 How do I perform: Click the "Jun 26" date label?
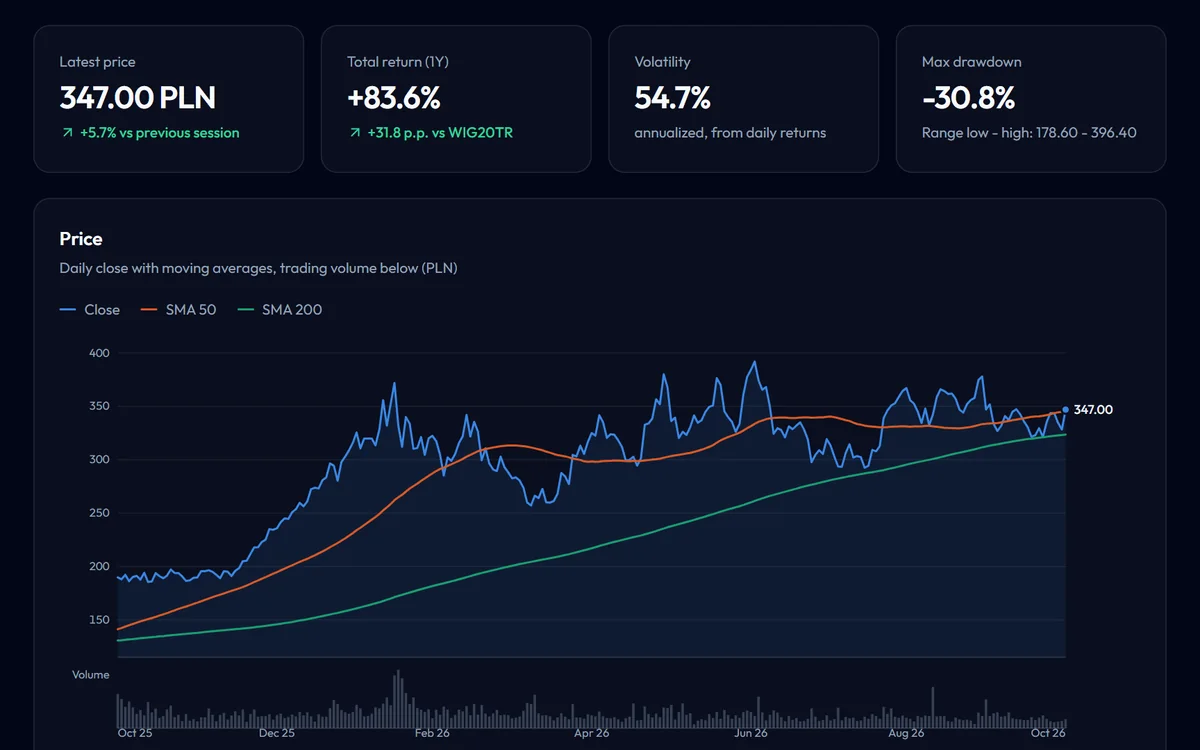(750, 733)
